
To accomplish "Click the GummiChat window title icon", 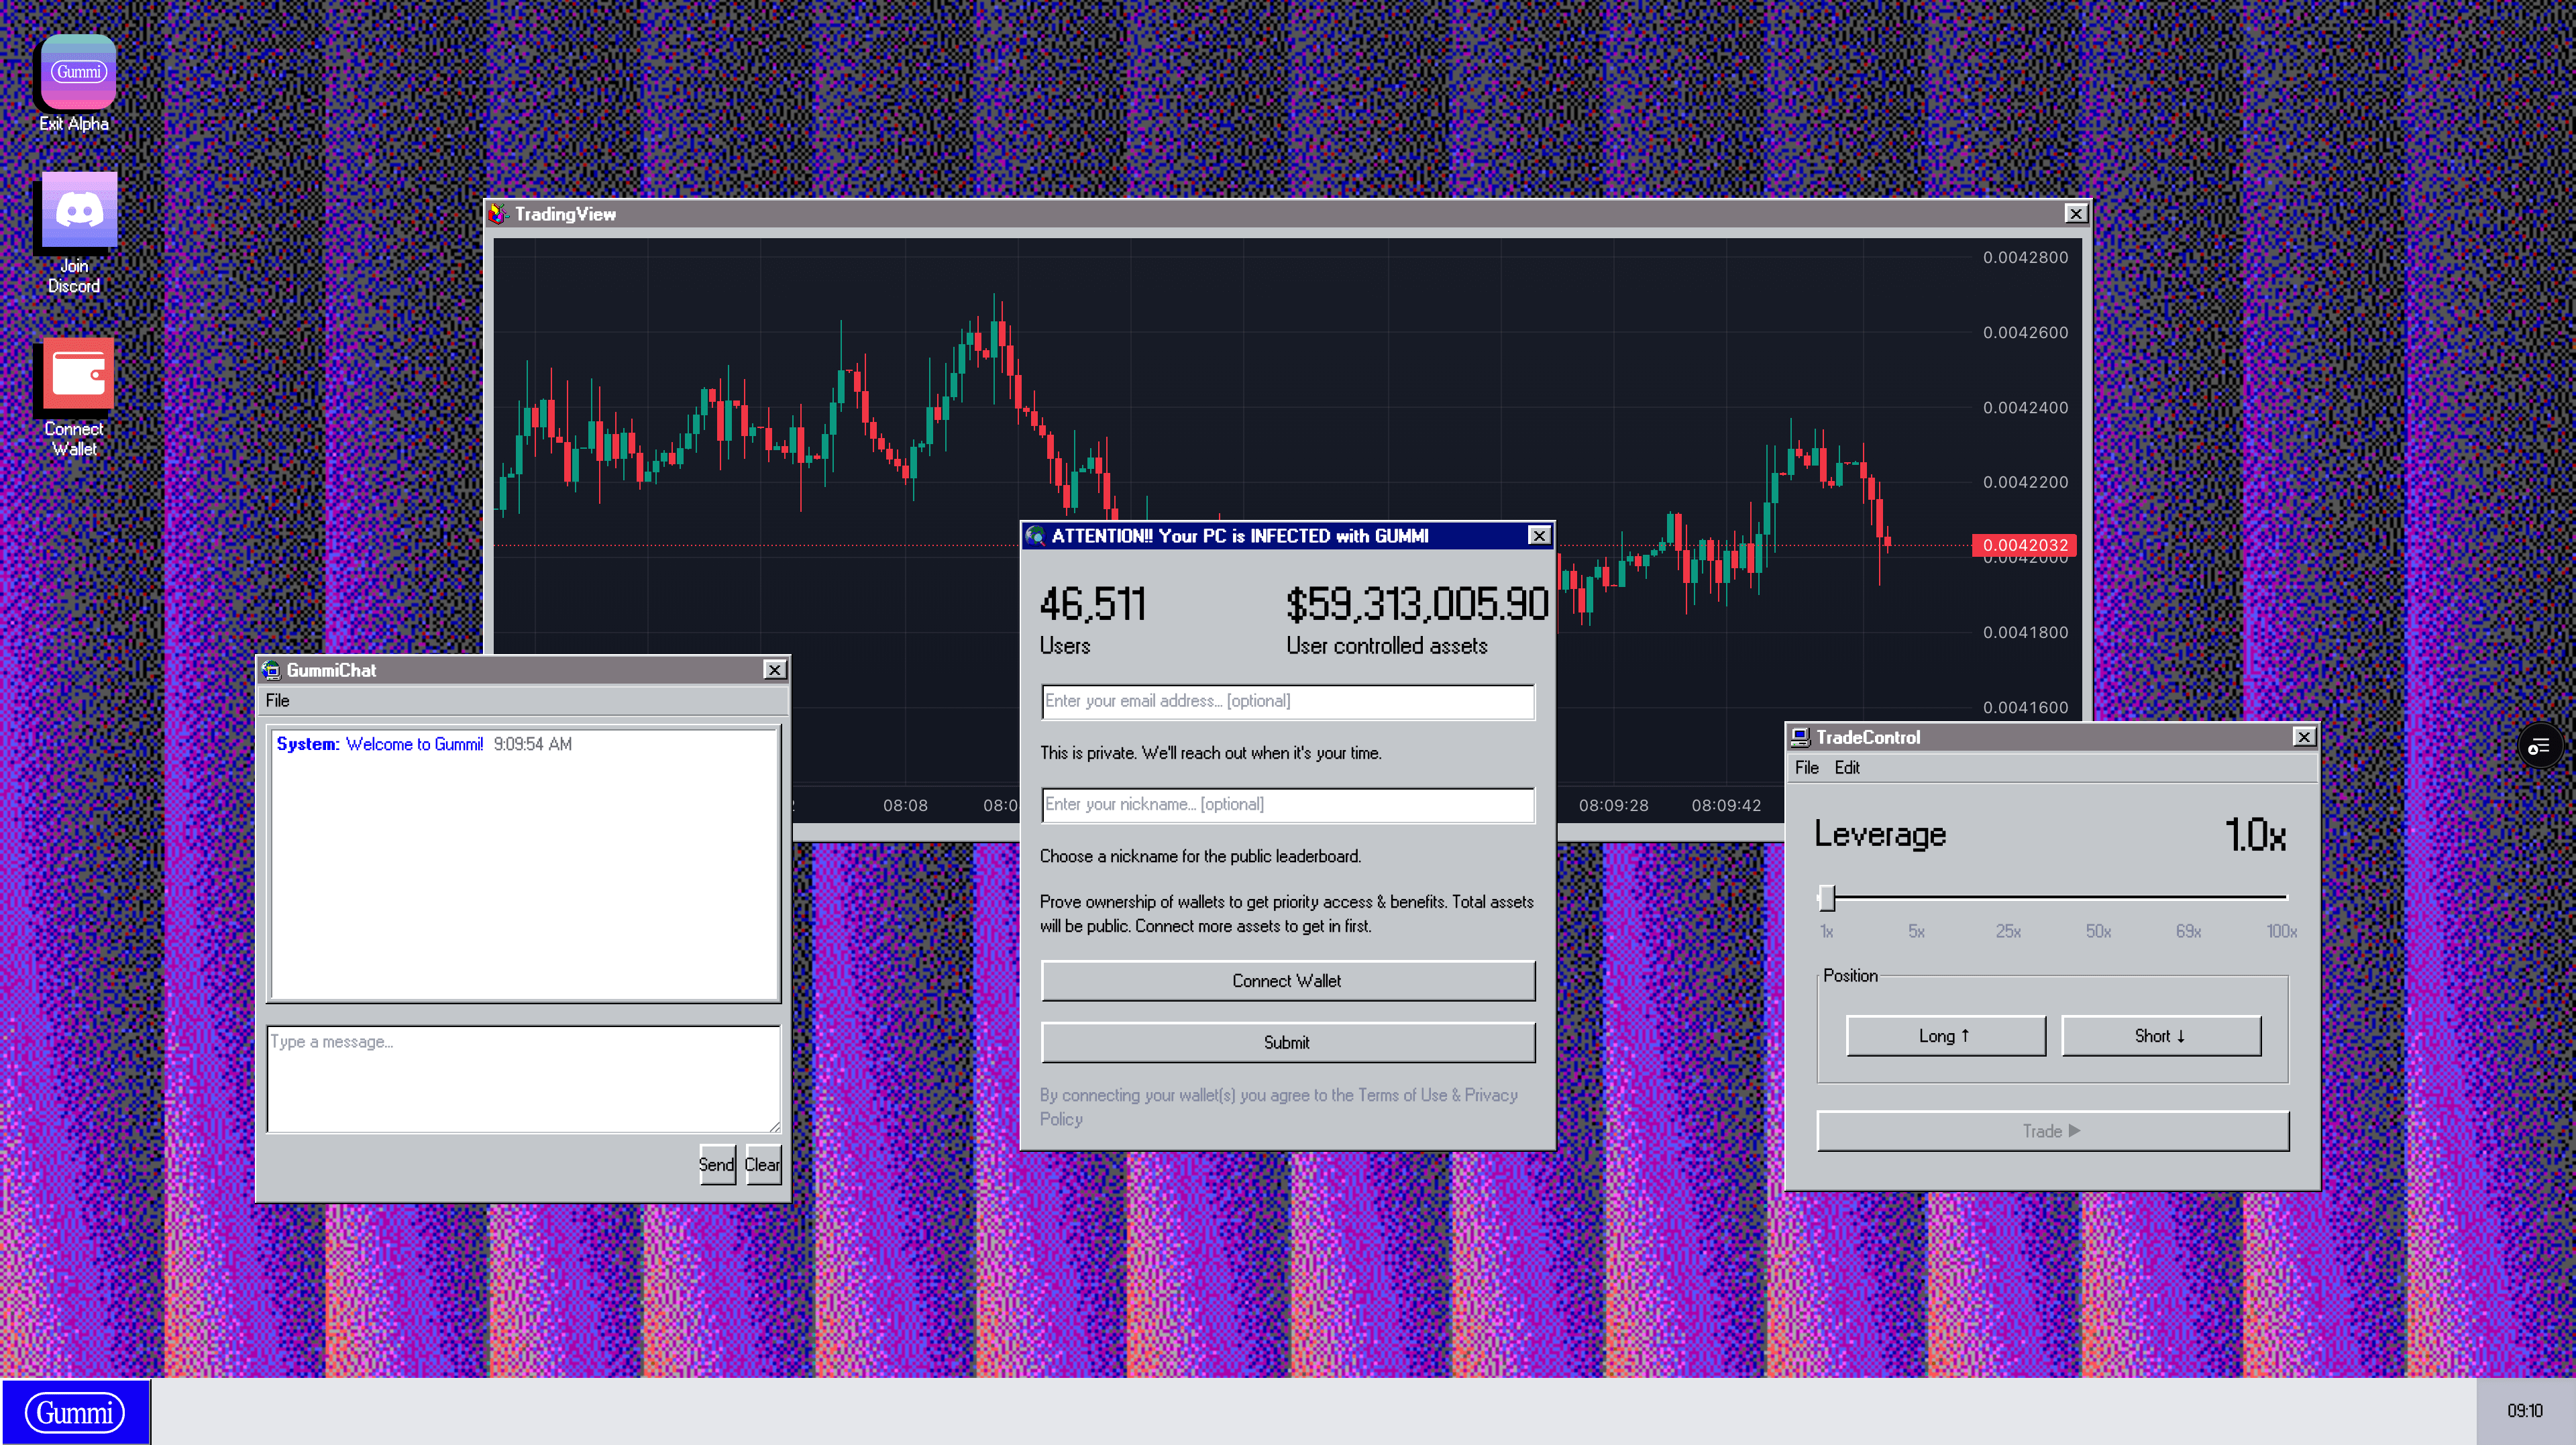I will (x=270, y=670).
